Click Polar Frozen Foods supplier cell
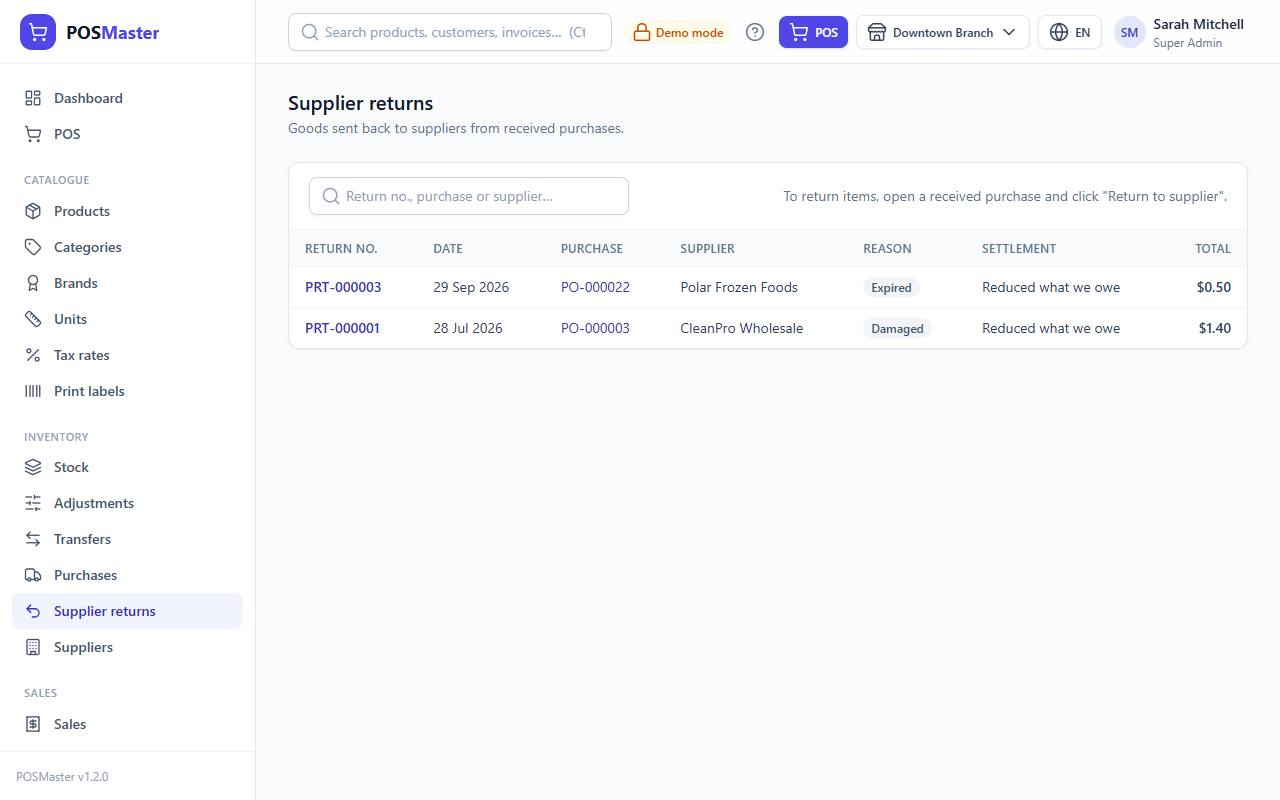Viewport: 1280px width, 800px height. click(x=739, y=287)
